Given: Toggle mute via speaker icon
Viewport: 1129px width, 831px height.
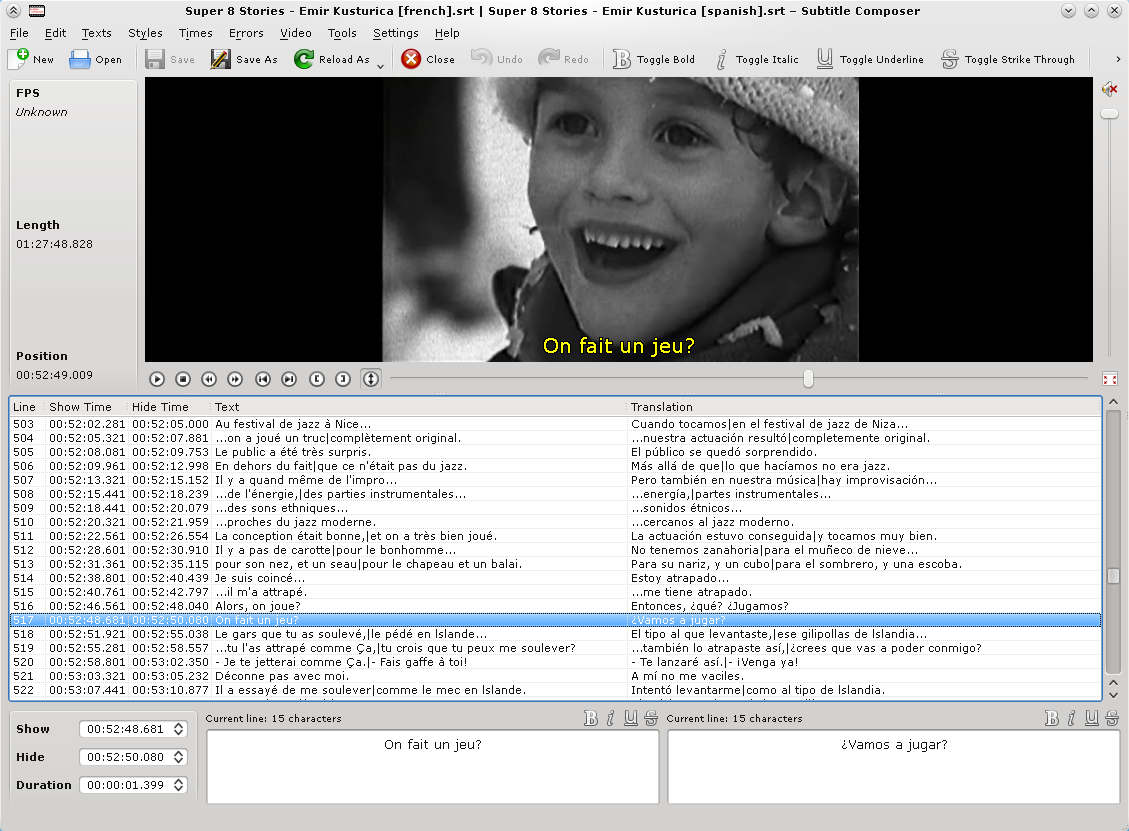Looking at the screenshot, I should [x=1110, y=89].
